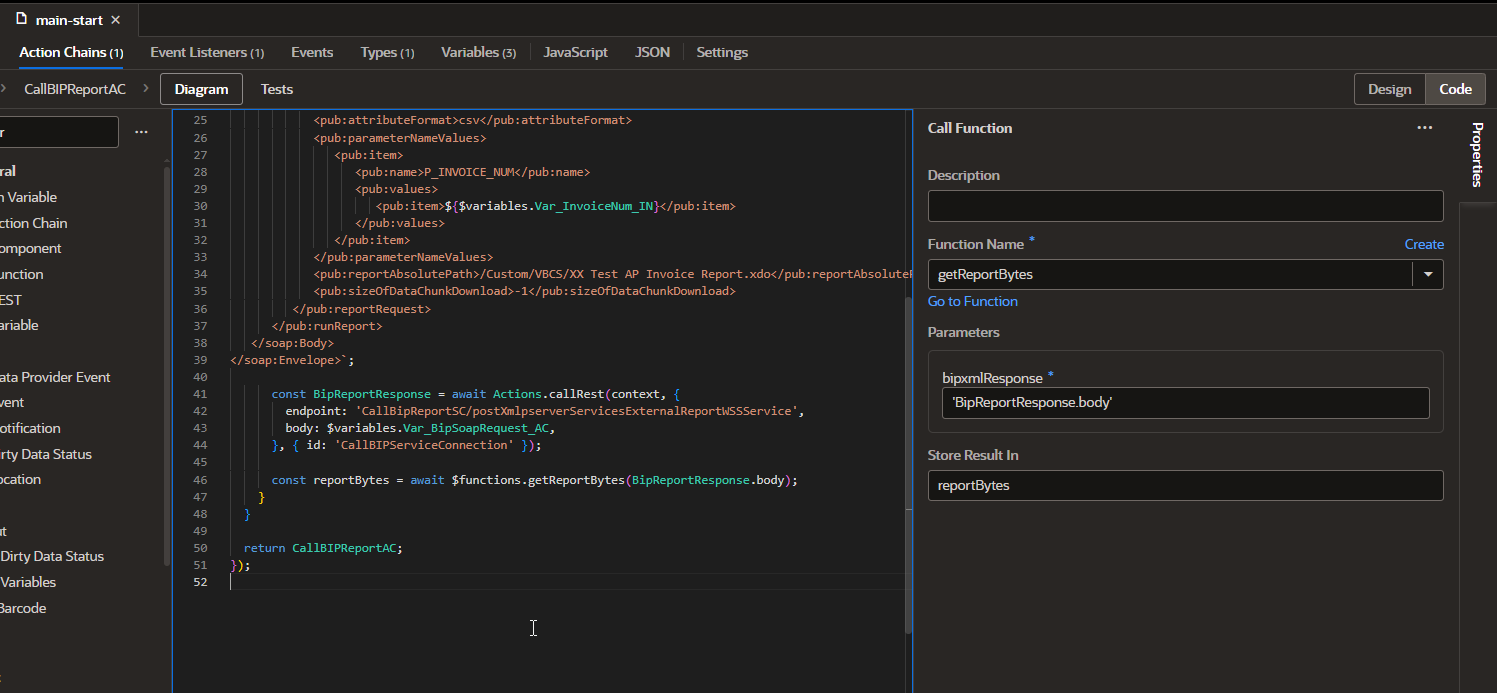Image resolution: width=1497 pixels, height=693 pixels.
Task: Select Data Provider Event action
Action: [x=55, y=377]
